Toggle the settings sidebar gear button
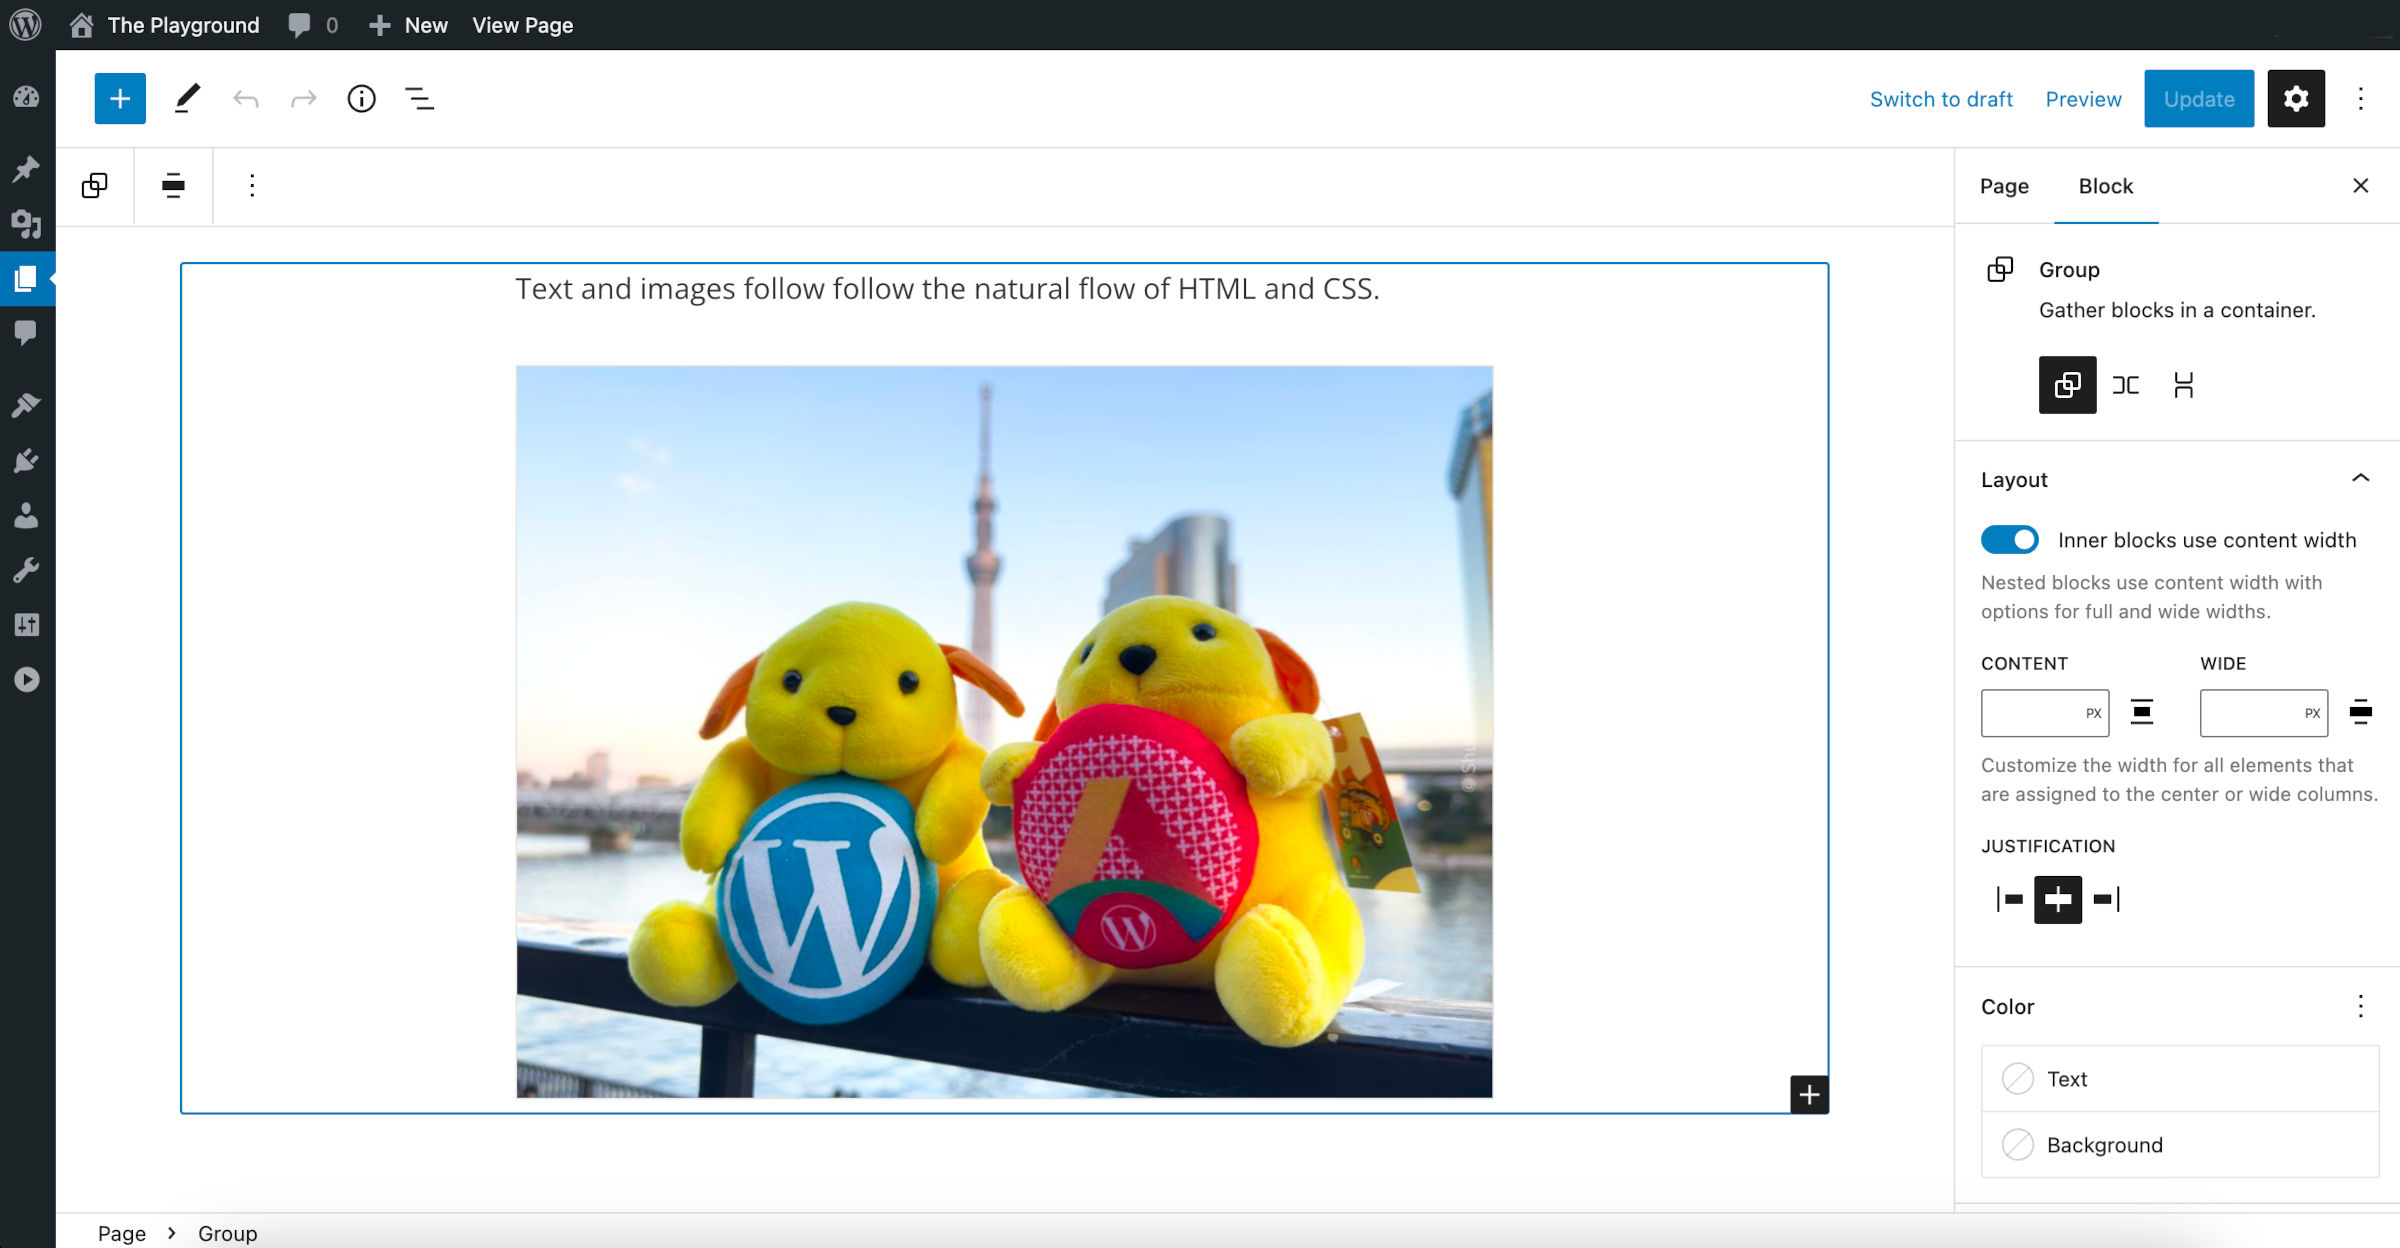This screenshot has height=1248, width=2400. coord(2296,98)
